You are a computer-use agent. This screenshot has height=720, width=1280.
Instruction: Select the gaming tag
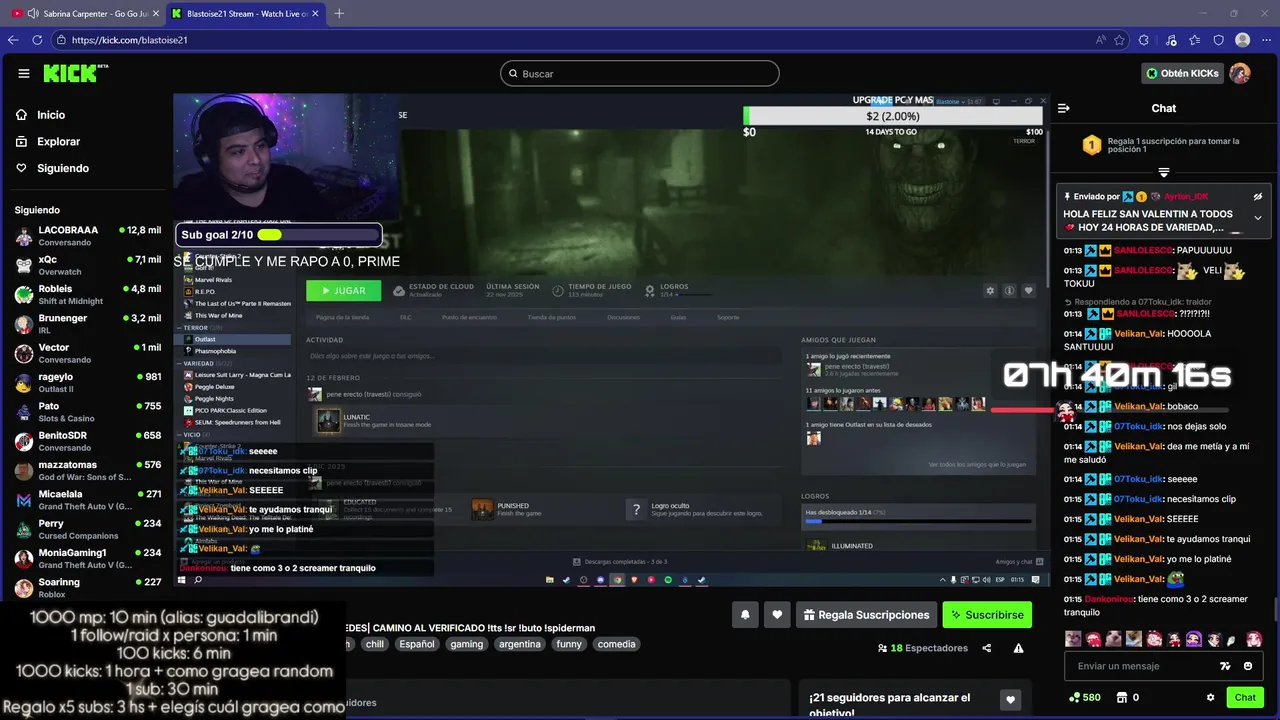click(x=467, y=644)
